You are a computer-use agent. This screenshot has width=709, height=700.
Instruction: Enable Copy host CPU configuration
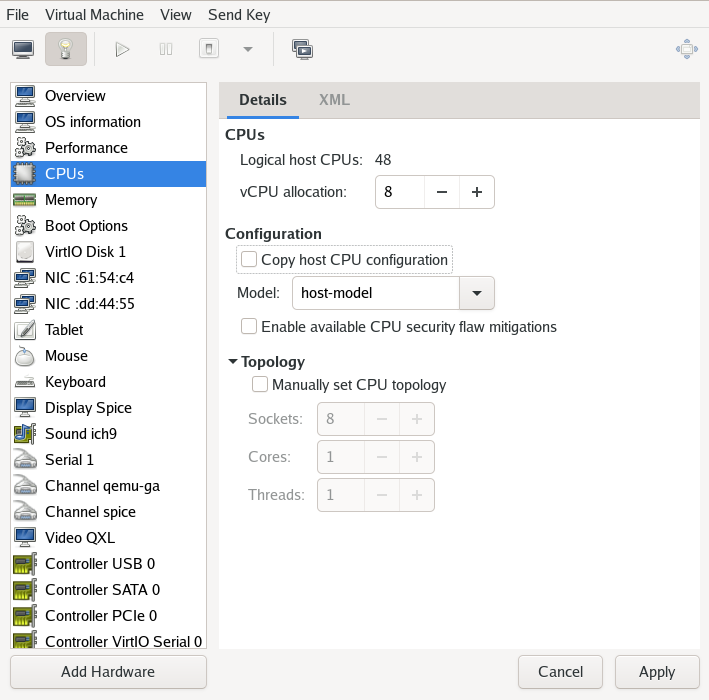[249, 260]
